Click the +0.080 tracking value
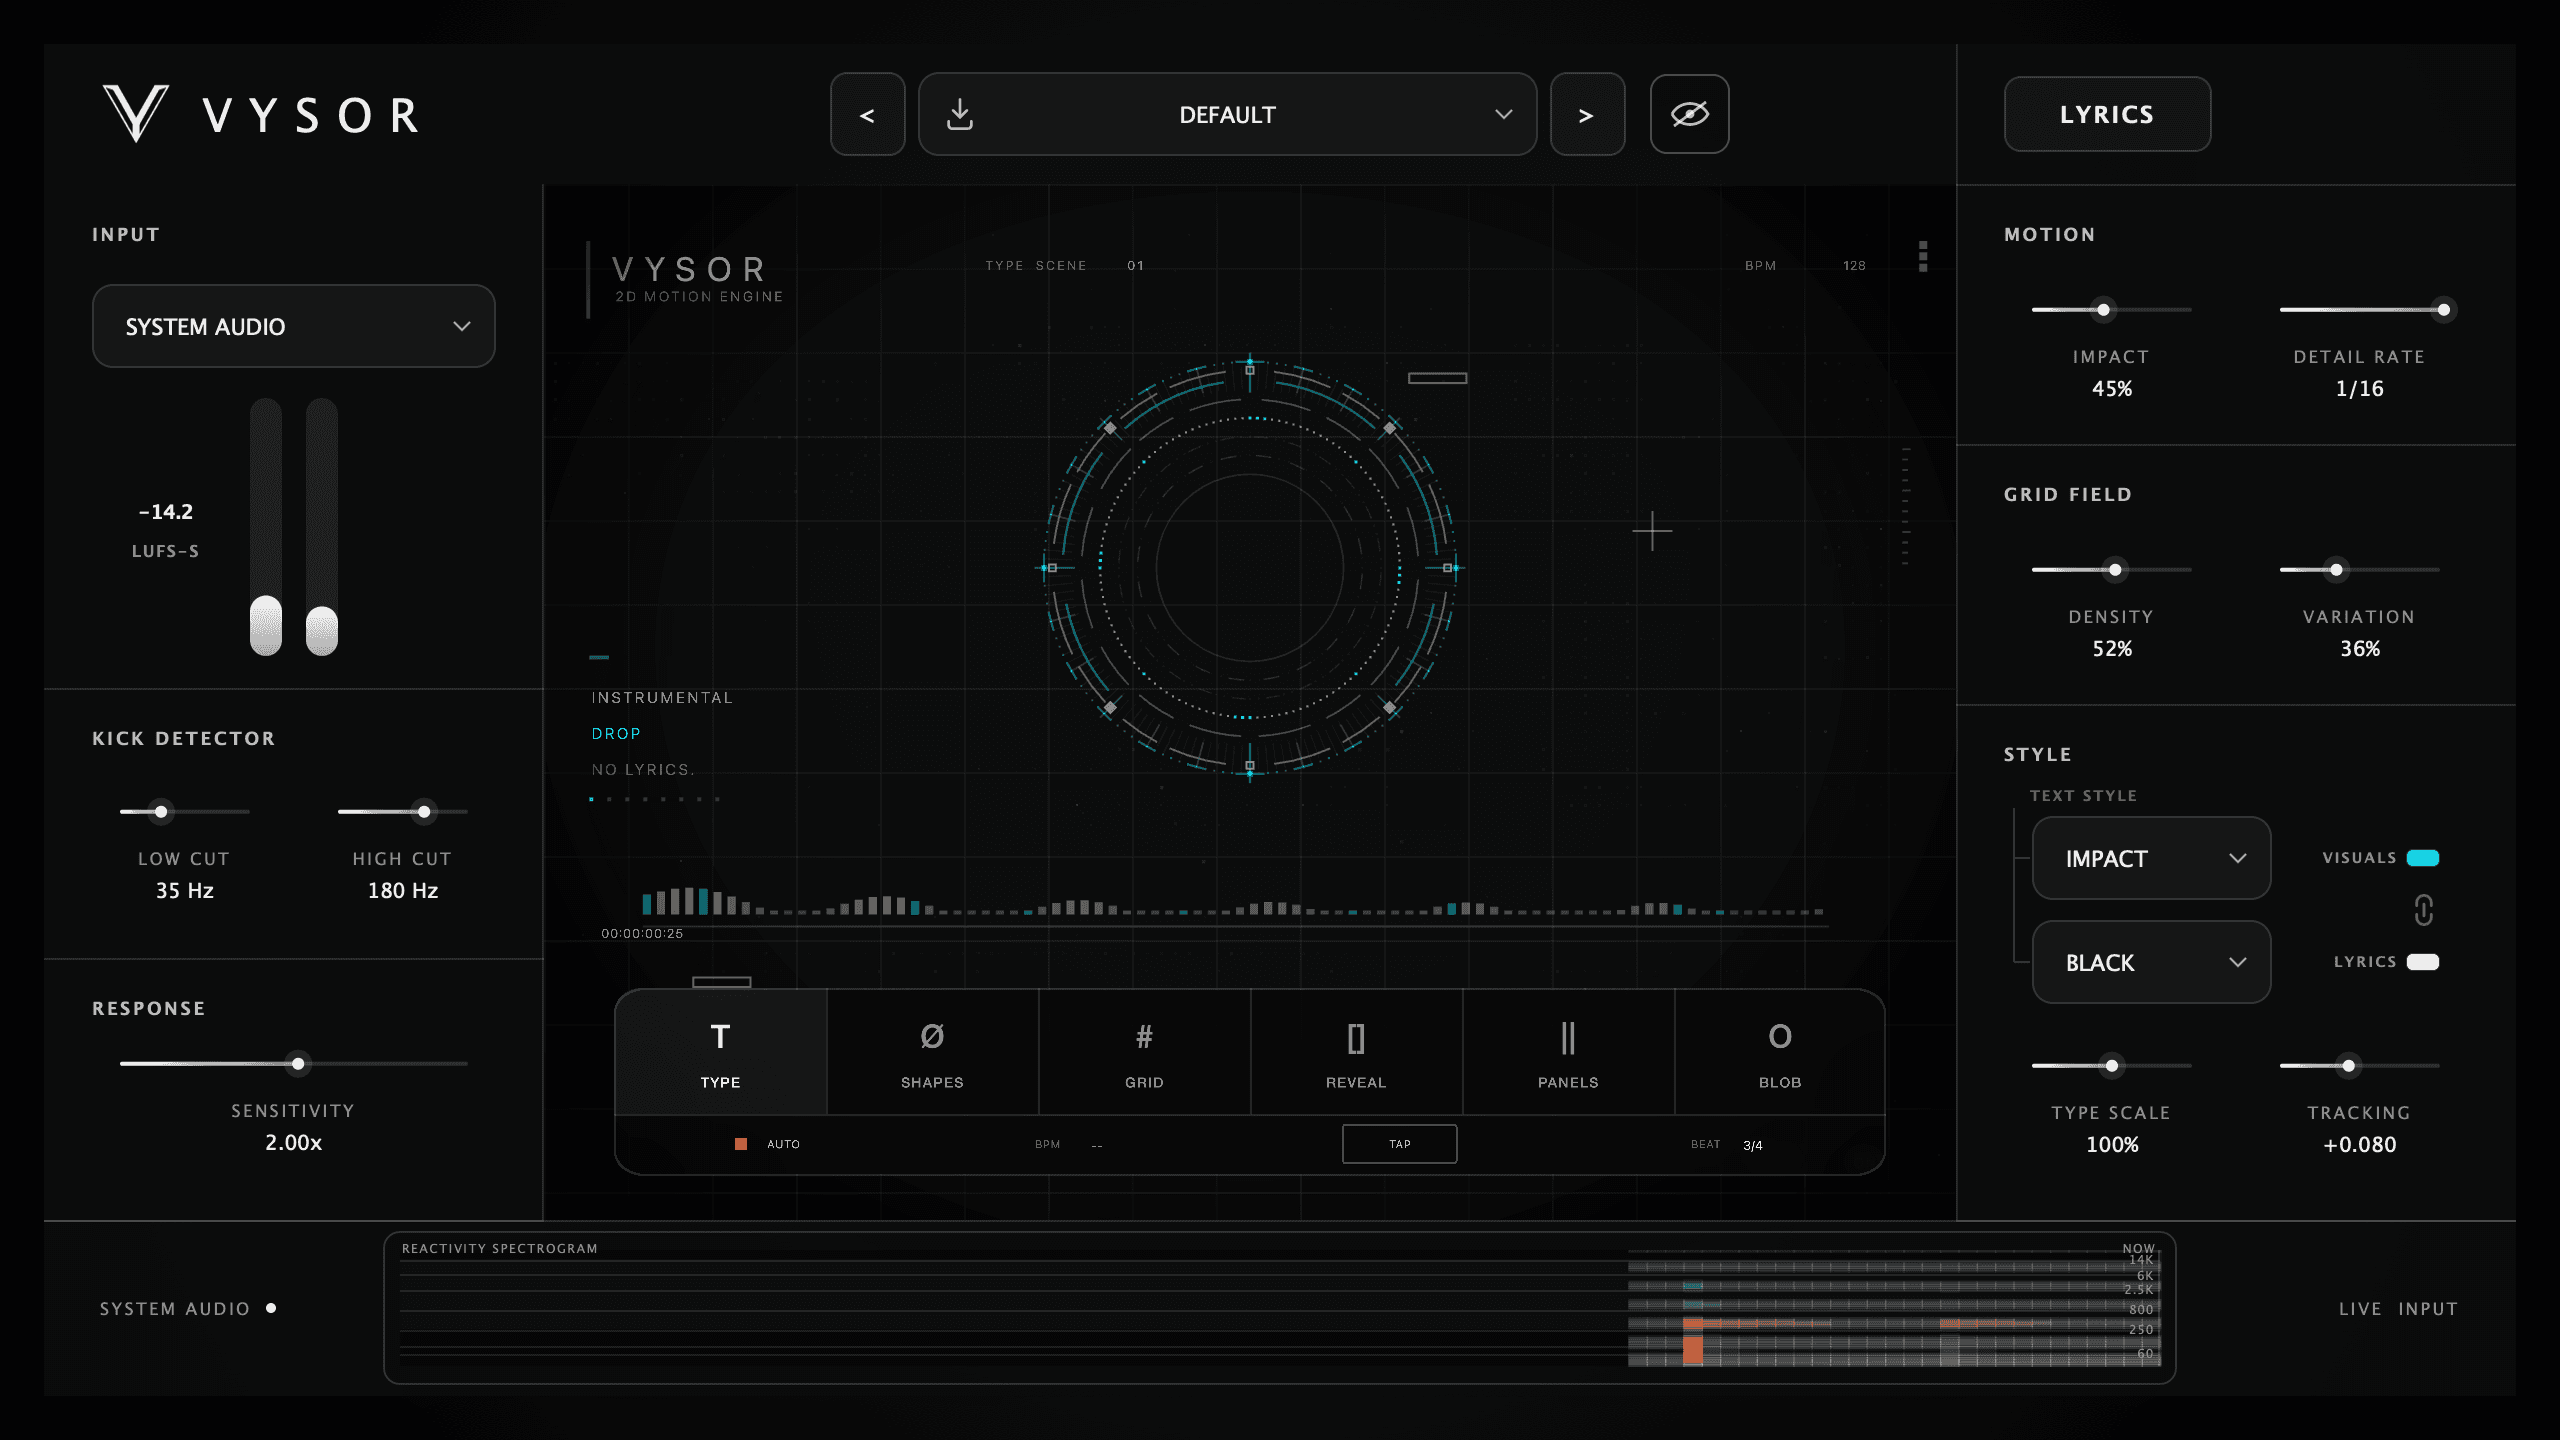The width and height of the screenshot is (2560, 1440). (2360, 1145)
